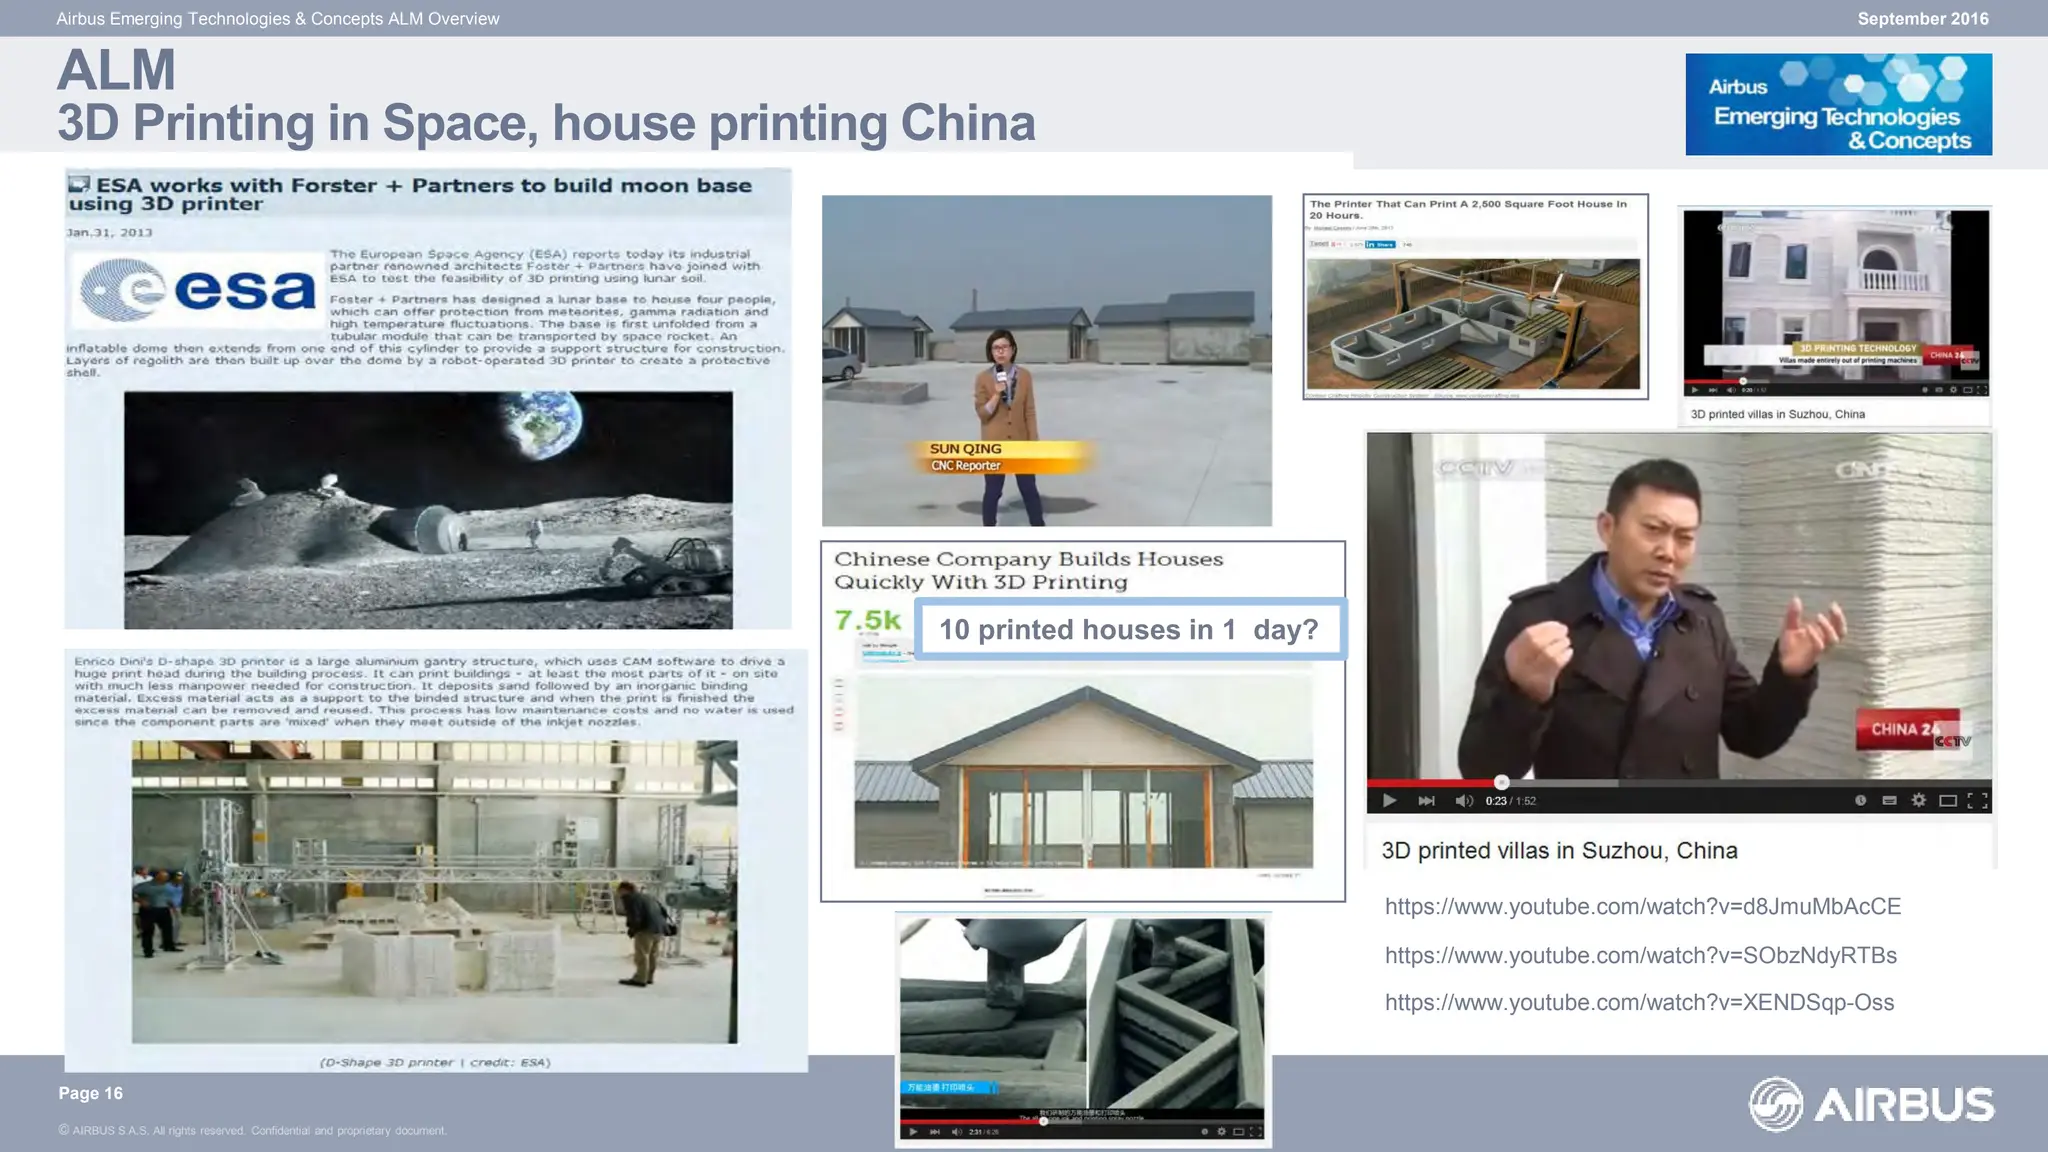This screenshot has width=2048, height=1152.
Task: Click the moon base illustration
Action: [x=428, y=510]
